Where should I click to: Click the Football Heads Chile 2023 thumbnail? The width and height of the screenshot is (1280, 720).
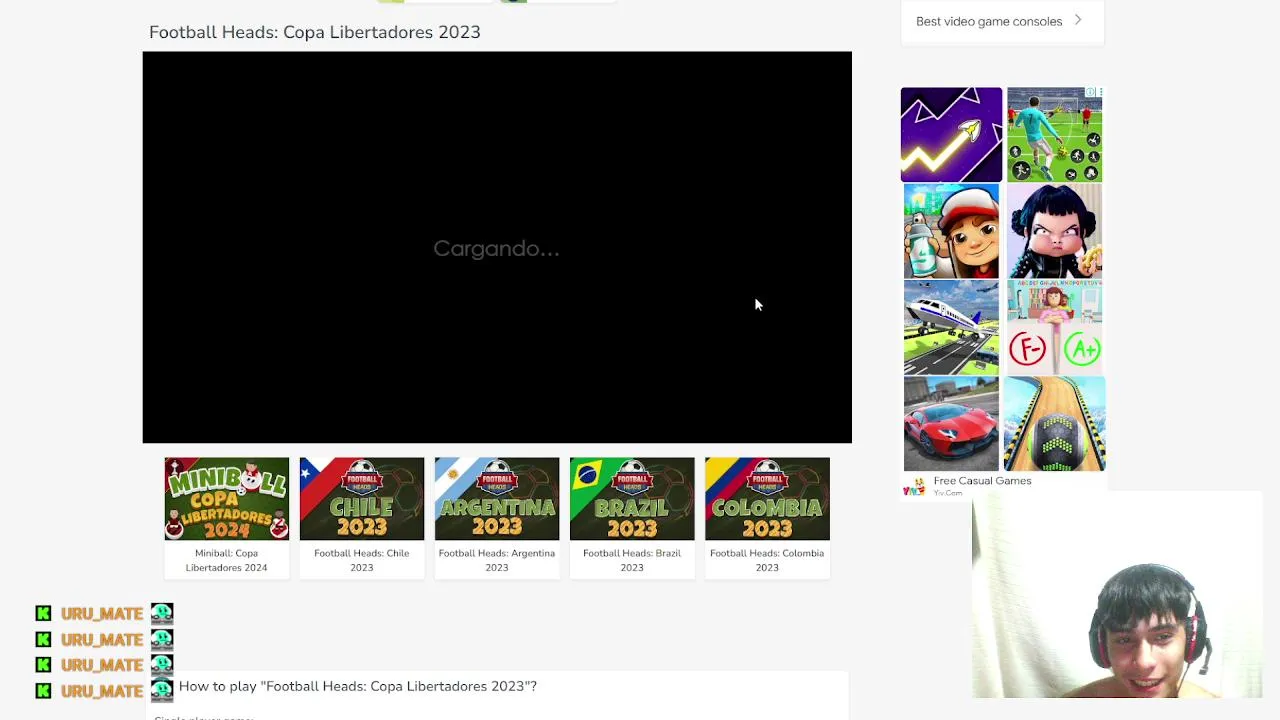[x=362, y=499]
